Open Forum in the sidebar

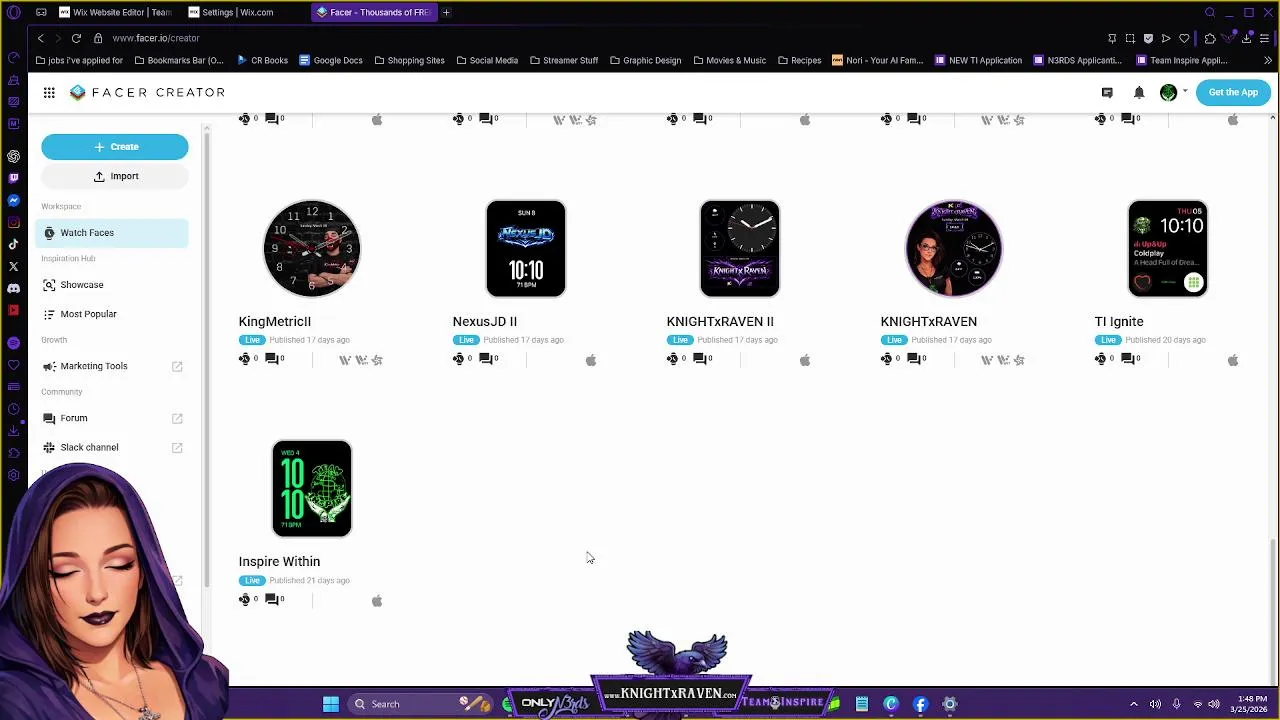pos(73,418)
